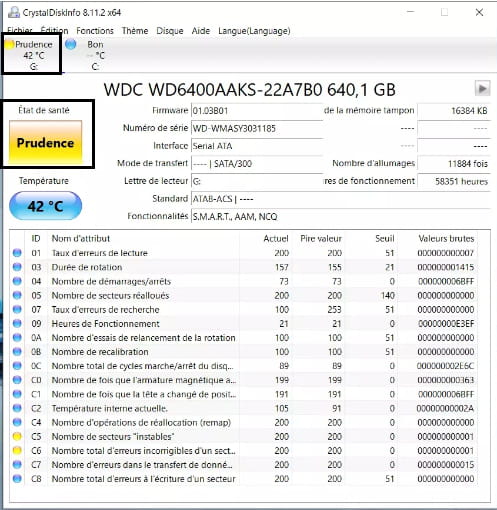Click the drive letter field G:
This screenshot has width=497, height=510.
coord(257,181)
